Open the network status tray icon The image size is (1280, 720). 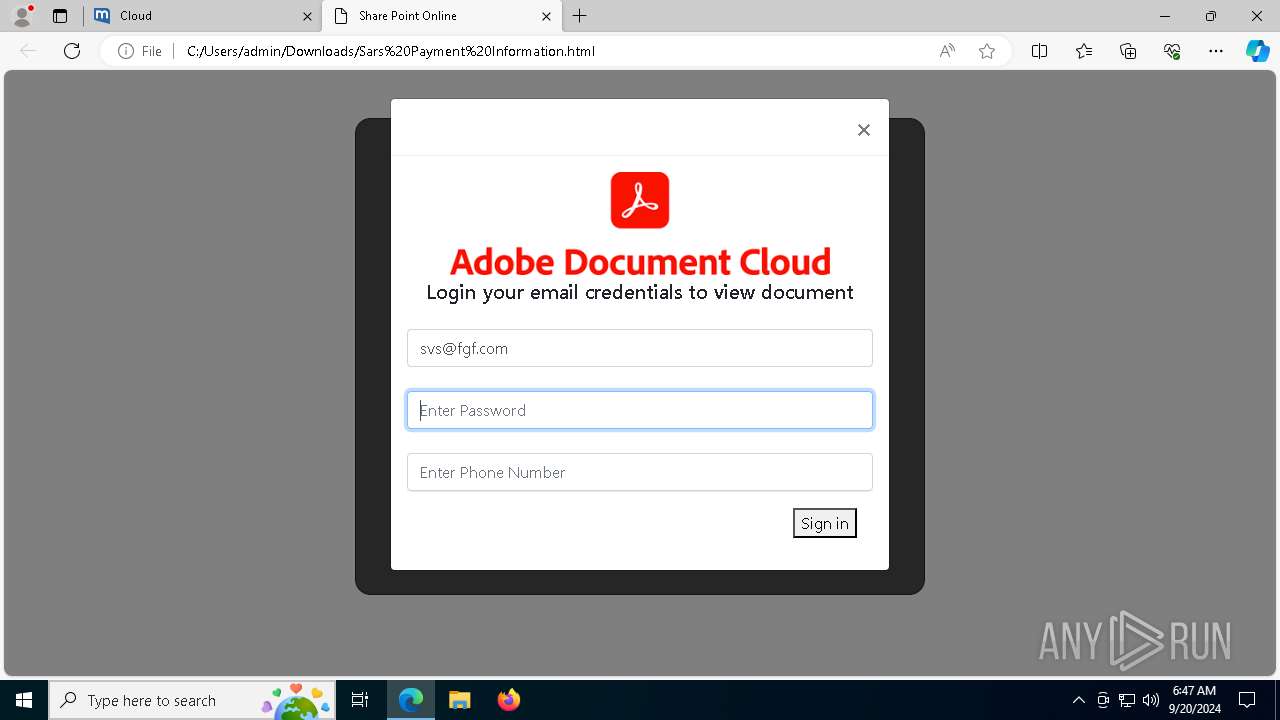pos(1127,700)
